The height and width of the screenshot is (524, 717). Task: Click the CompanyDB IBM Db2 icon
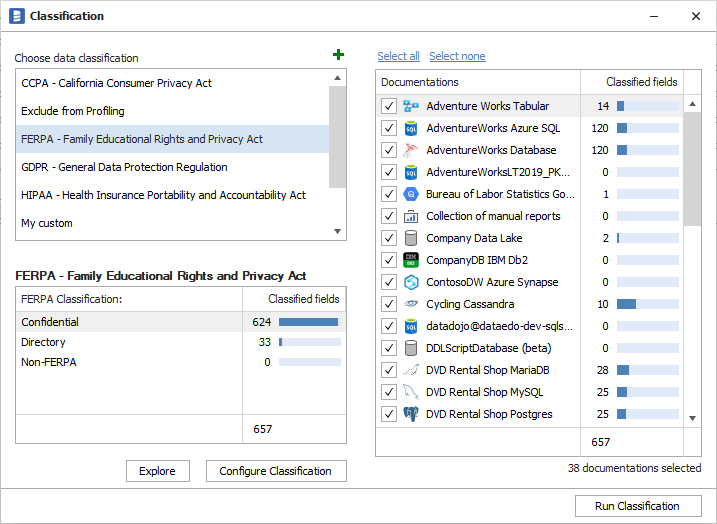click(x=410, y=260)
